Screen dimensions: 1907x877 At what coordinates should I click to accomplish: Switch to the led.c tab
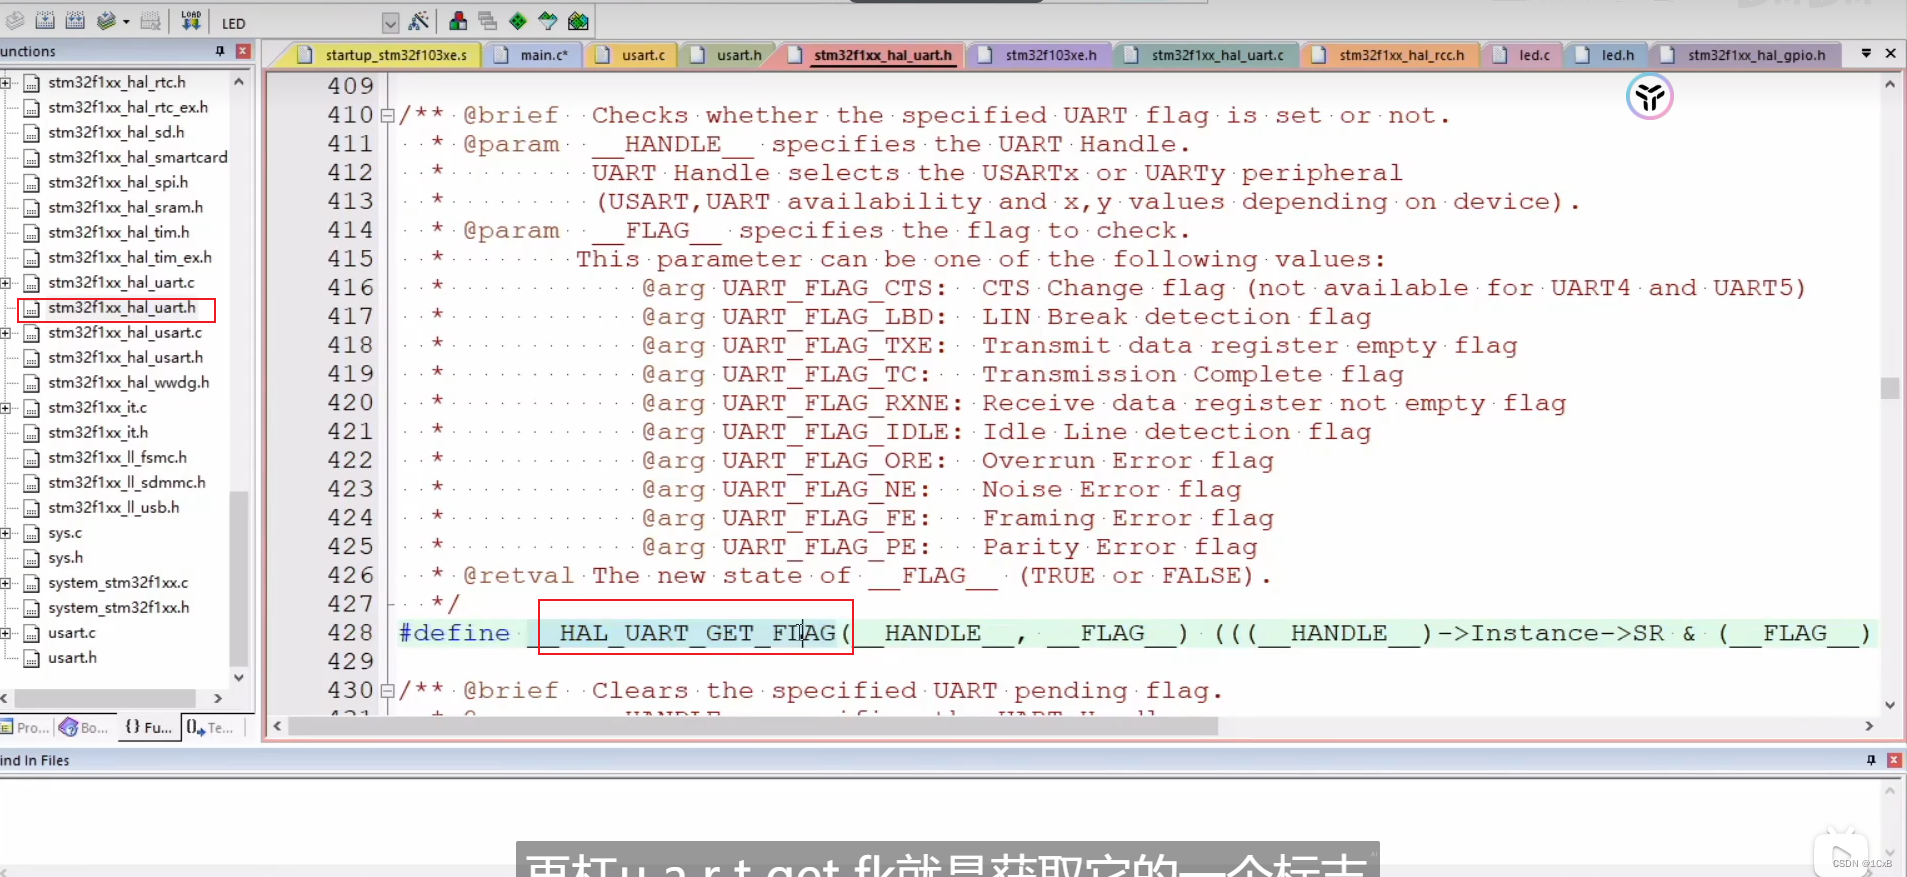pyautogui.click(x=1522, y=55)
